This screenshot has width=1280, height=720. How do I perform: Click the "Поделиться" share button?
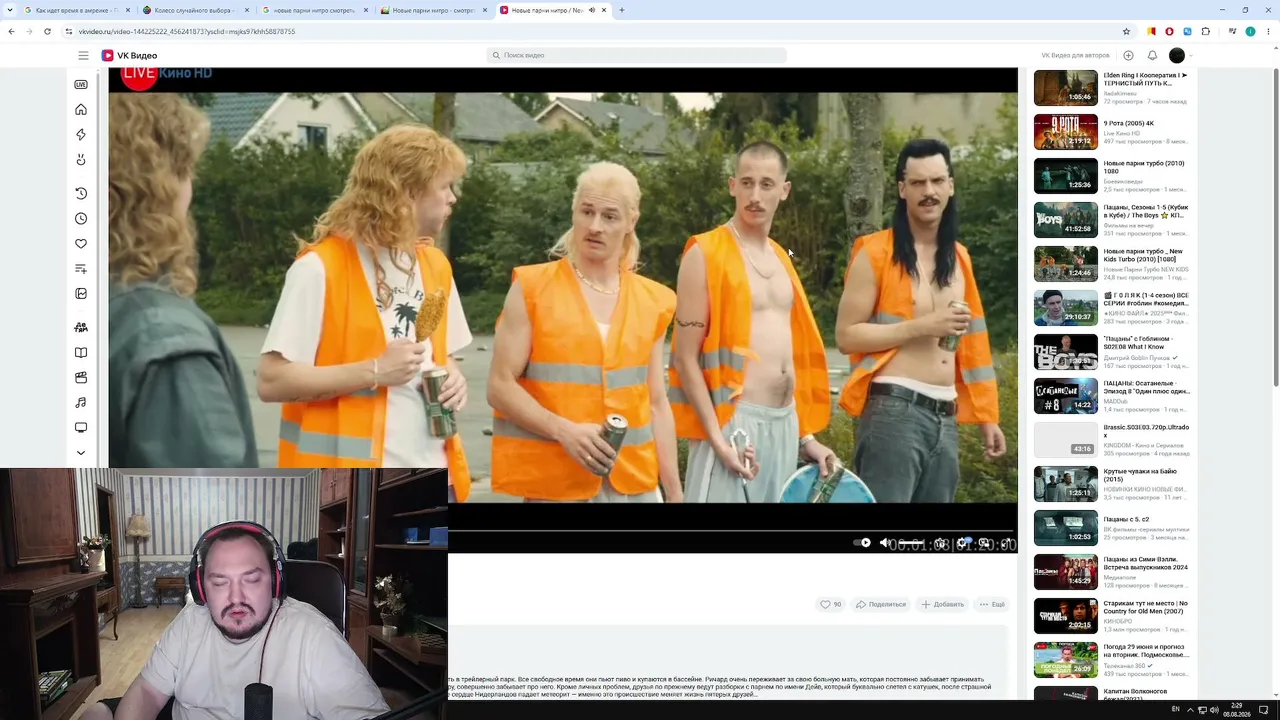tap(881, 604)
